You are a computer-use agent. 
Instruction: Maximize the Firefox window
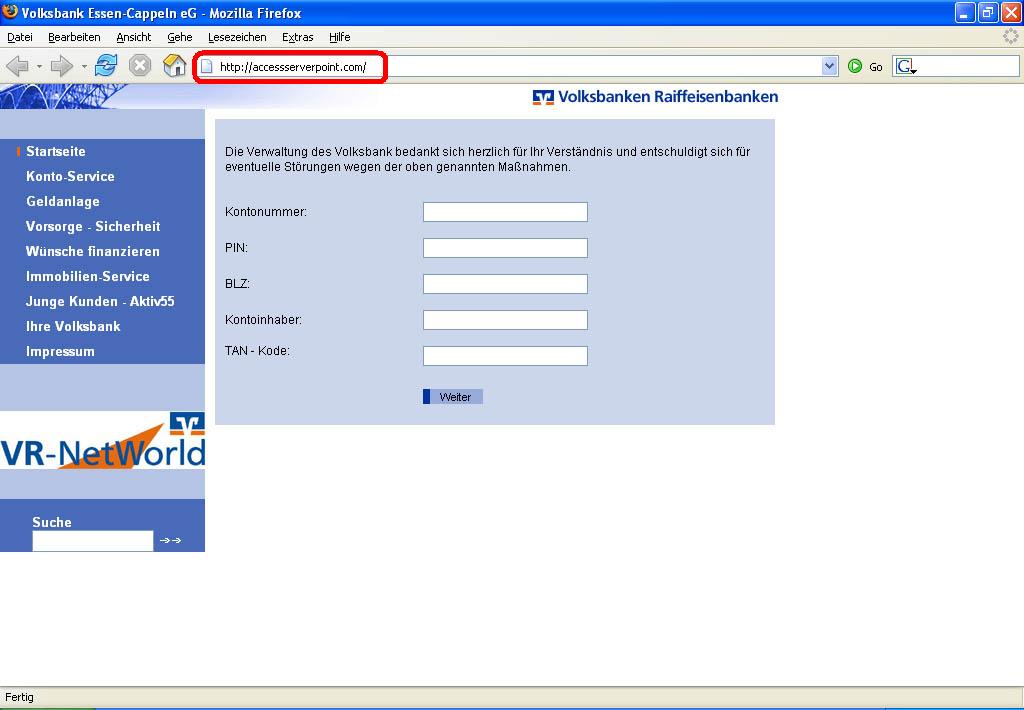(x=988, y=12)
